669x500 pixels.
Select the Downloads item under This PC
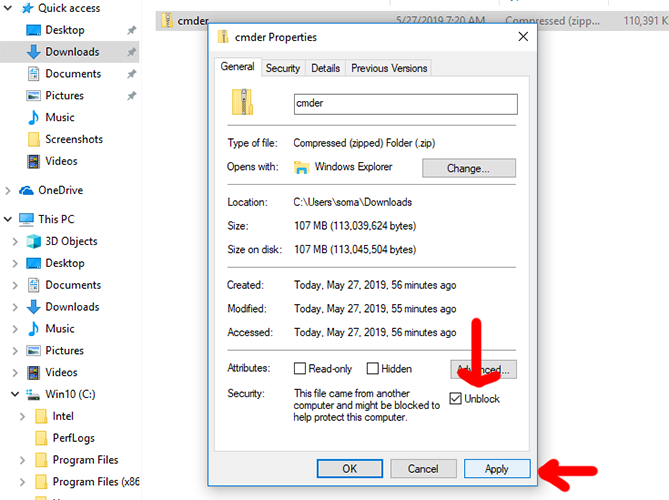[72, 307]
